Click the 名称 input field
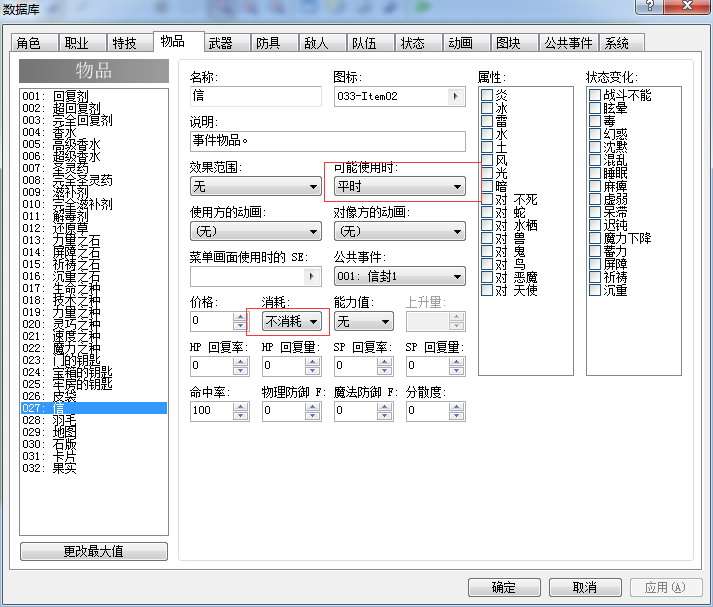Image resolution: width=713 pixels, height=607 pixels. [256, 96]
